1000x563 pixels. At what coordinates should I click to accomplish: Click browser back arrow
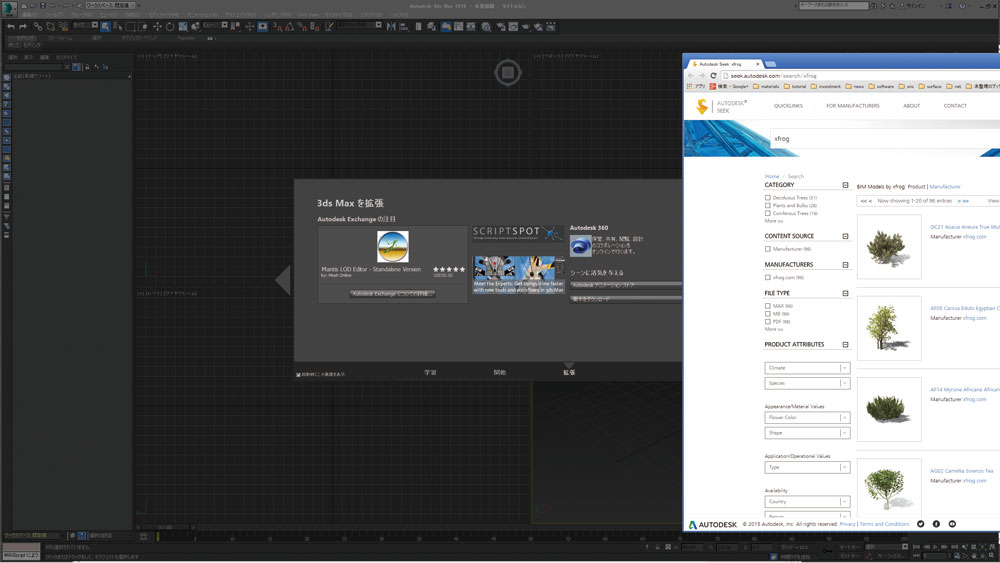pyautogui.click(x=691, y=75)
